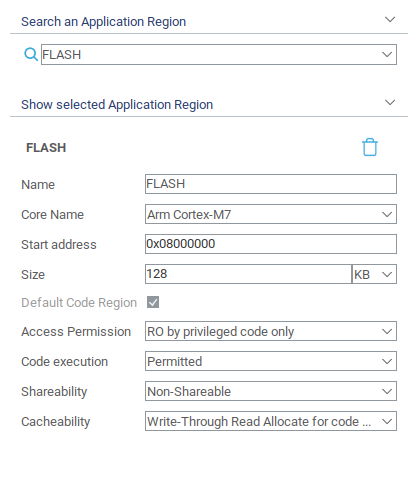Open the Shareability dropdown

click(x=271, y=391)
